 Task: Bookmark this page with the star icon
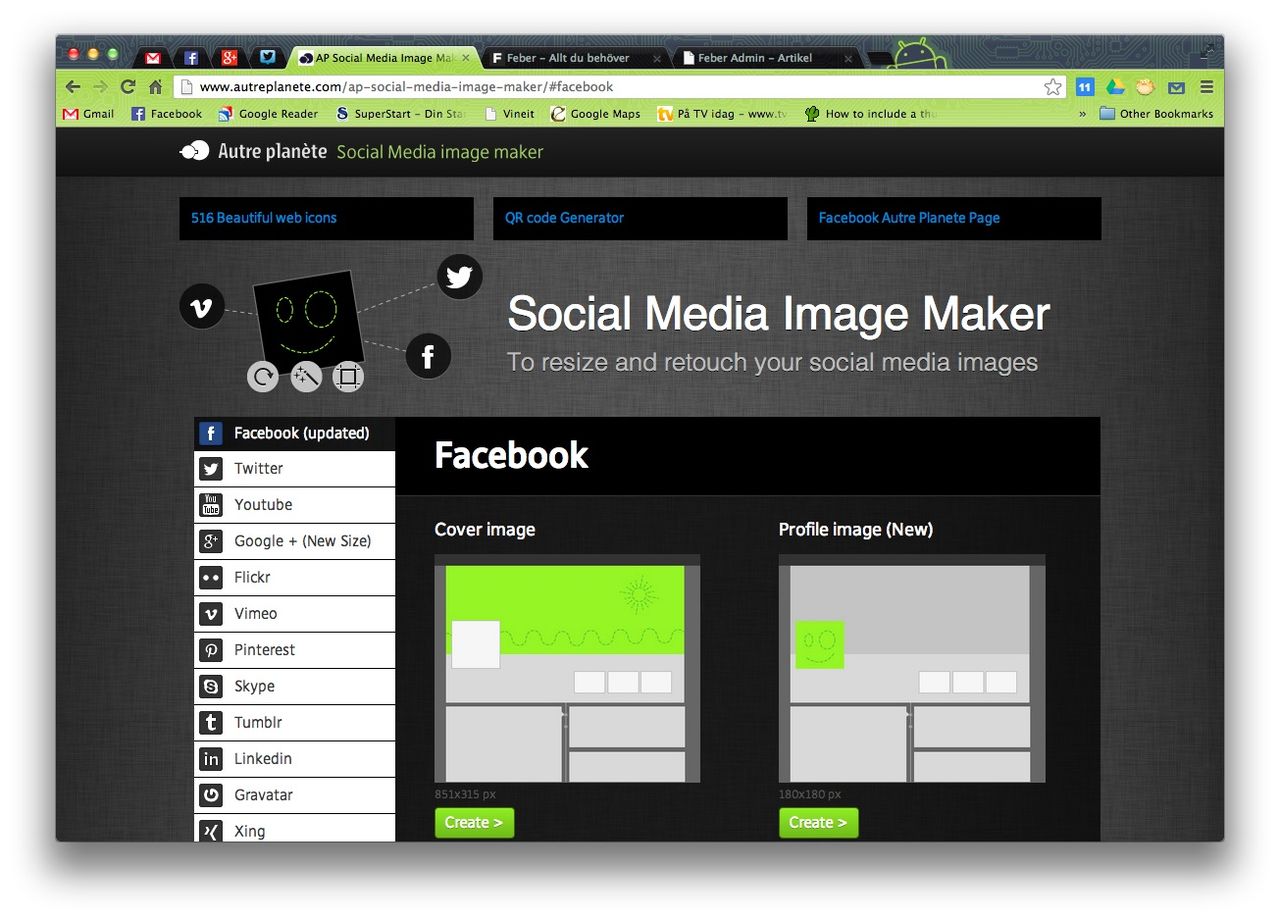pyautogui.click(x=1052, y=87)
